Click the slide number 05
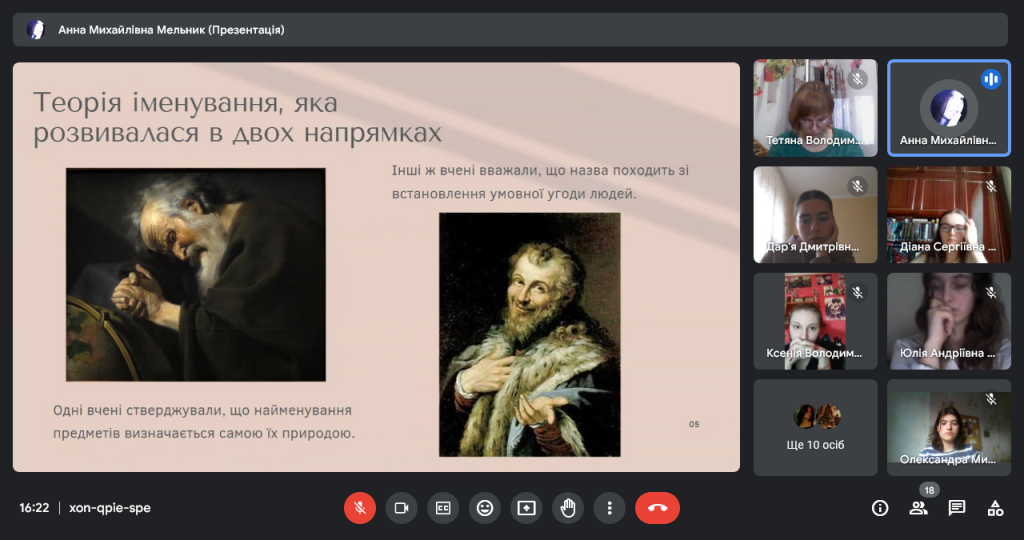Viewport: 1024px width, 540px height. [x=694, y=424]
